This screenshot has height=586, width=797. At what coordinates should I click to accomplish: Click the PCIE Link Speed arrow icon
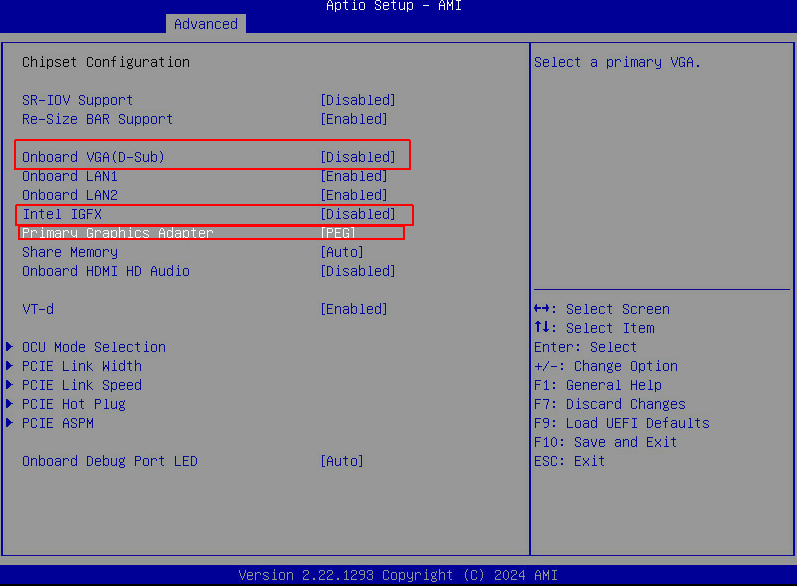[x=10, y=385]
